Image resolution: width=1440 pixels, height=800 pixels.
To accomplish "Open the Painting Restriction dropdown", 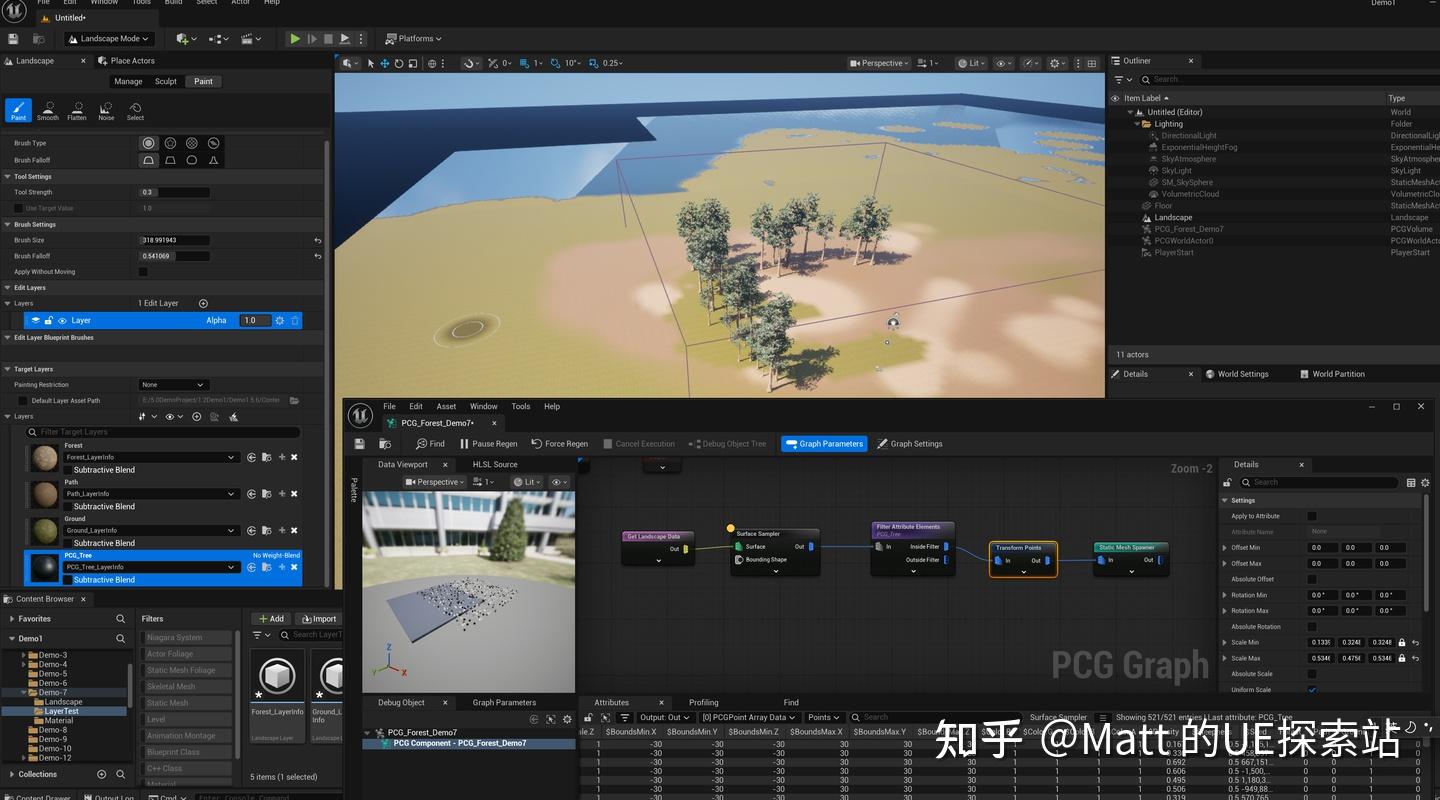I will click(x=173, y=385).
